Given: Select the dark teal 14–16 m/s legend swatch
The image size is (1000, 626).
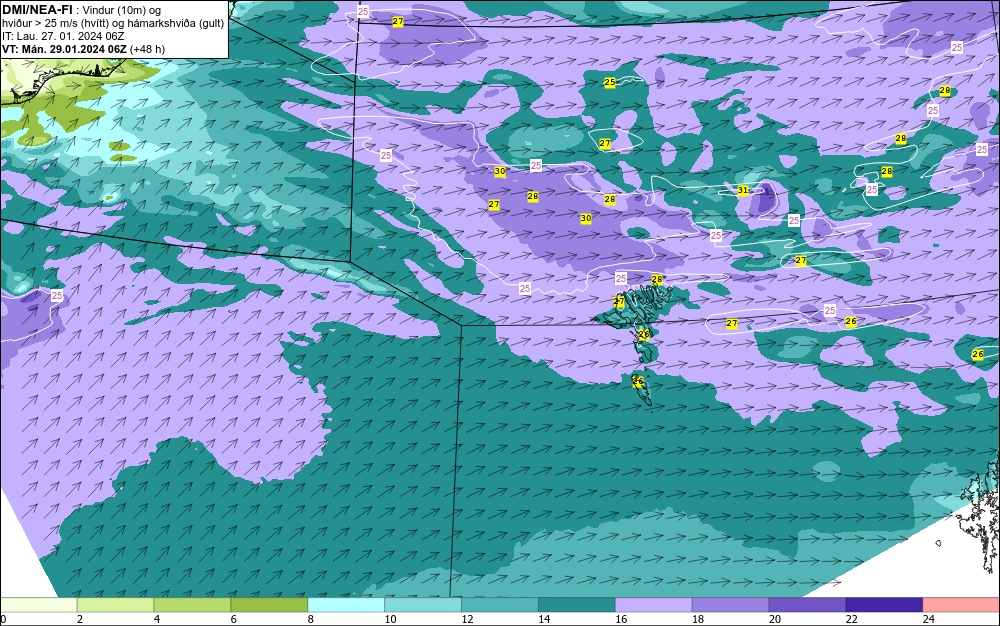Looking at the screenshot, I should (x=577, y=605).
